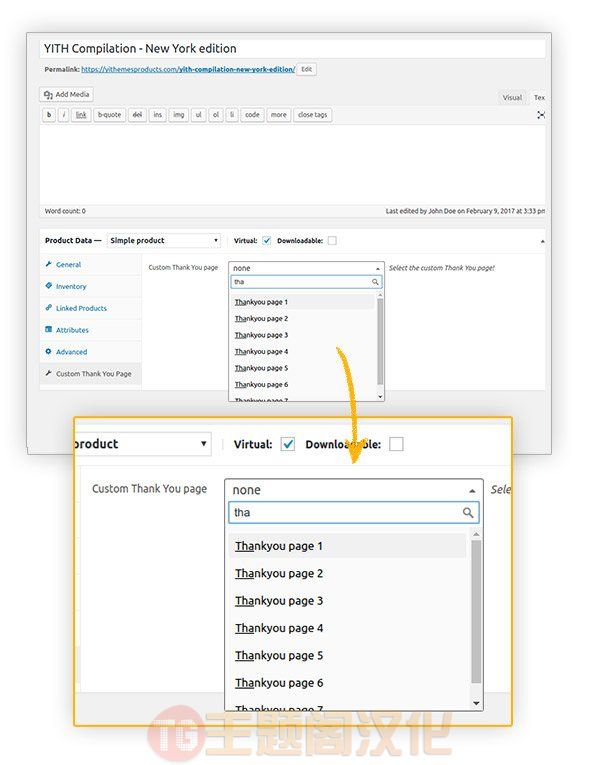Viewport: 600px width, 765px height.
Task: Click the Attributes tab list icon
Action: coord(48,329)
